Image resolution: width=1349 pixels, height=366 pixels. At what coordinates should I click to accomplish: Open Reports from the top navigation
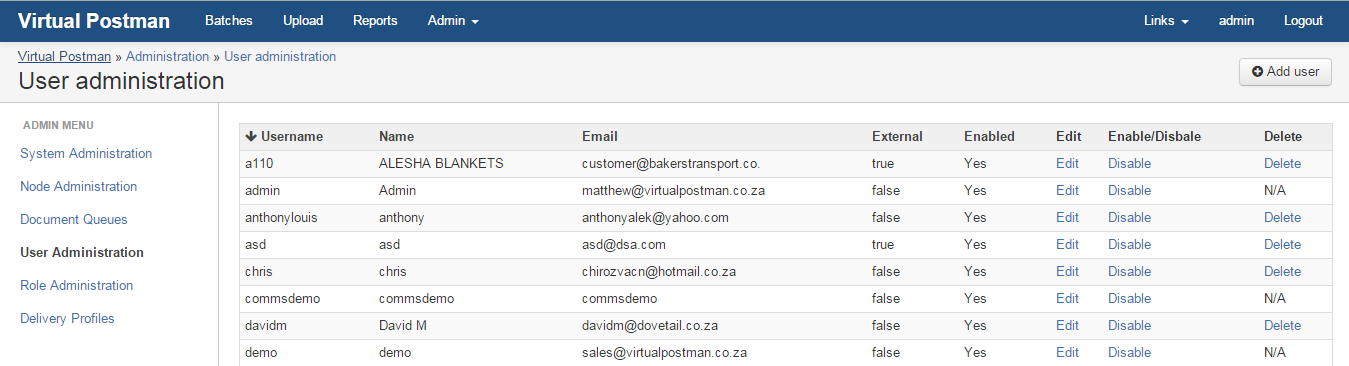(375, 21)
